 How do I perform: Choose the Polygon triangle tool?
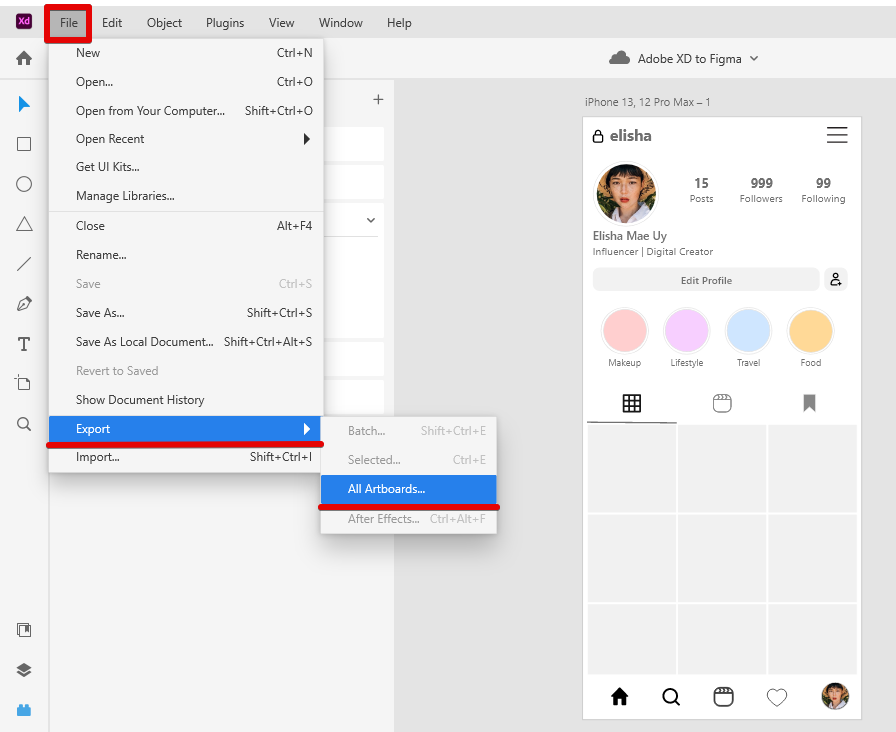[x=24, y=224]
